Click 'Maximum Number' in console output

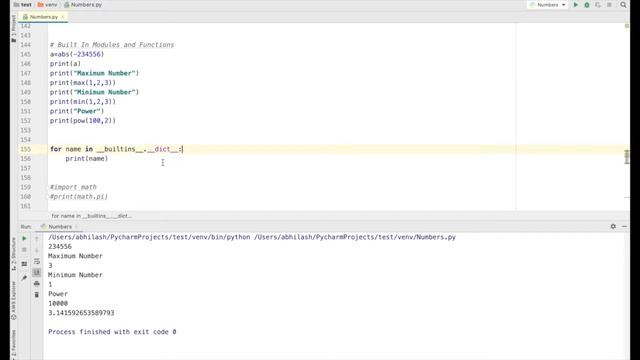coord(75,256)
